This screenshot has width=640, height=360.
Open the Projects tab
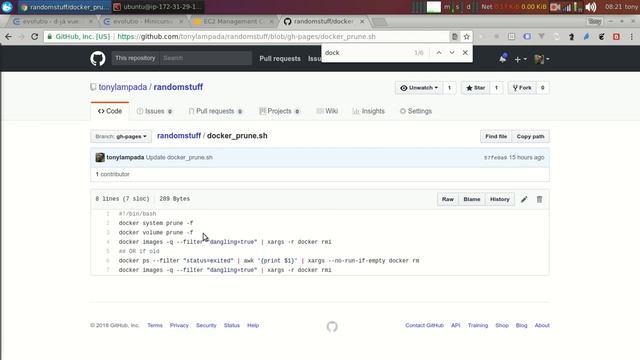[280, 111]
